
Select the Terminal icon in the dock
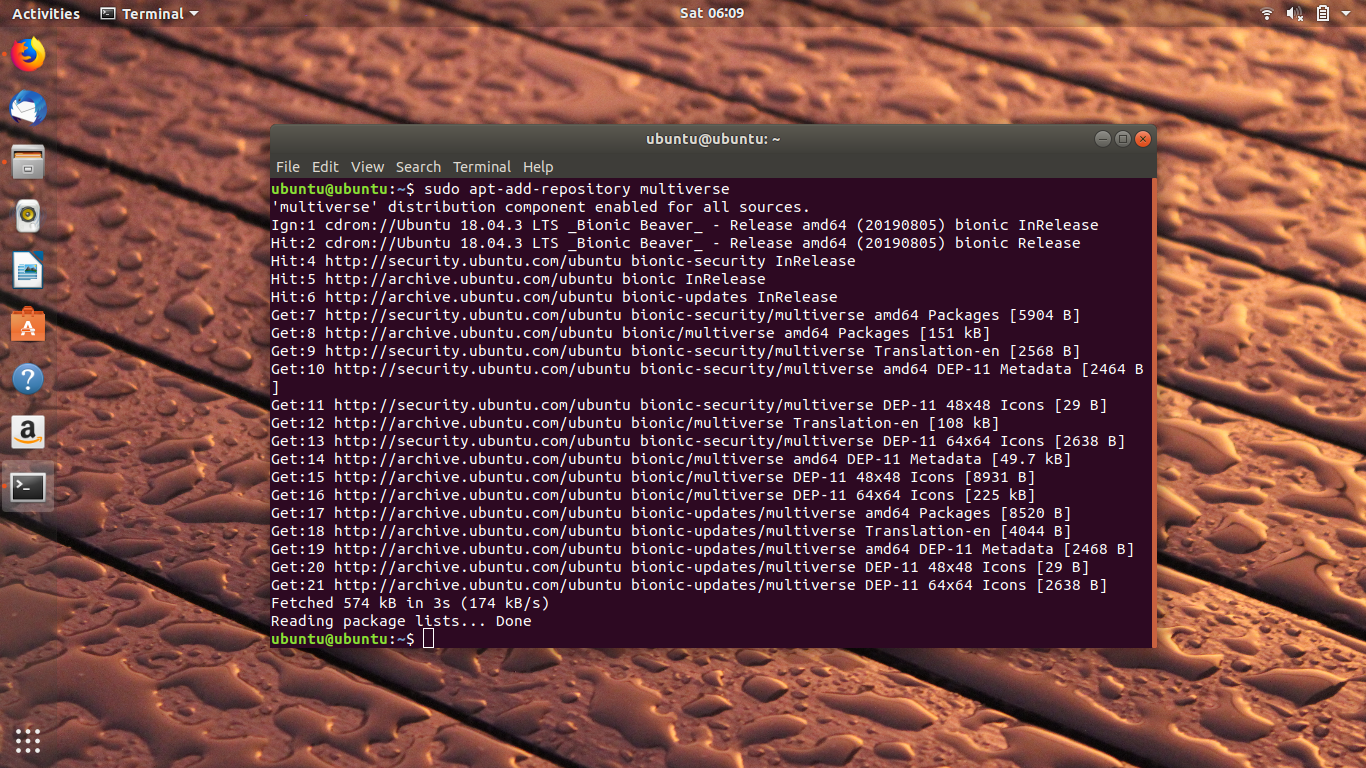[27, 487]
